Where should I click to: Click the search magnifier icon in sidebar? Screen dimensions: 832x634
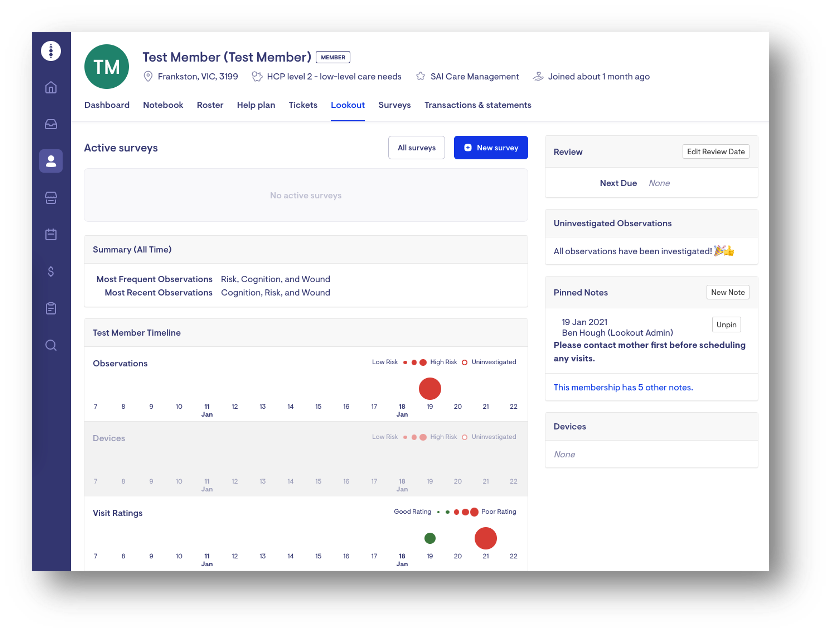point(51,345)
